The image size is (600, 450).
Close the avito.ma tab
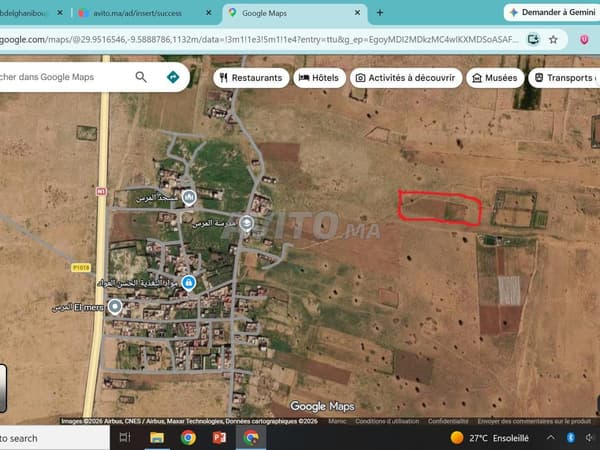coord(209,13)
